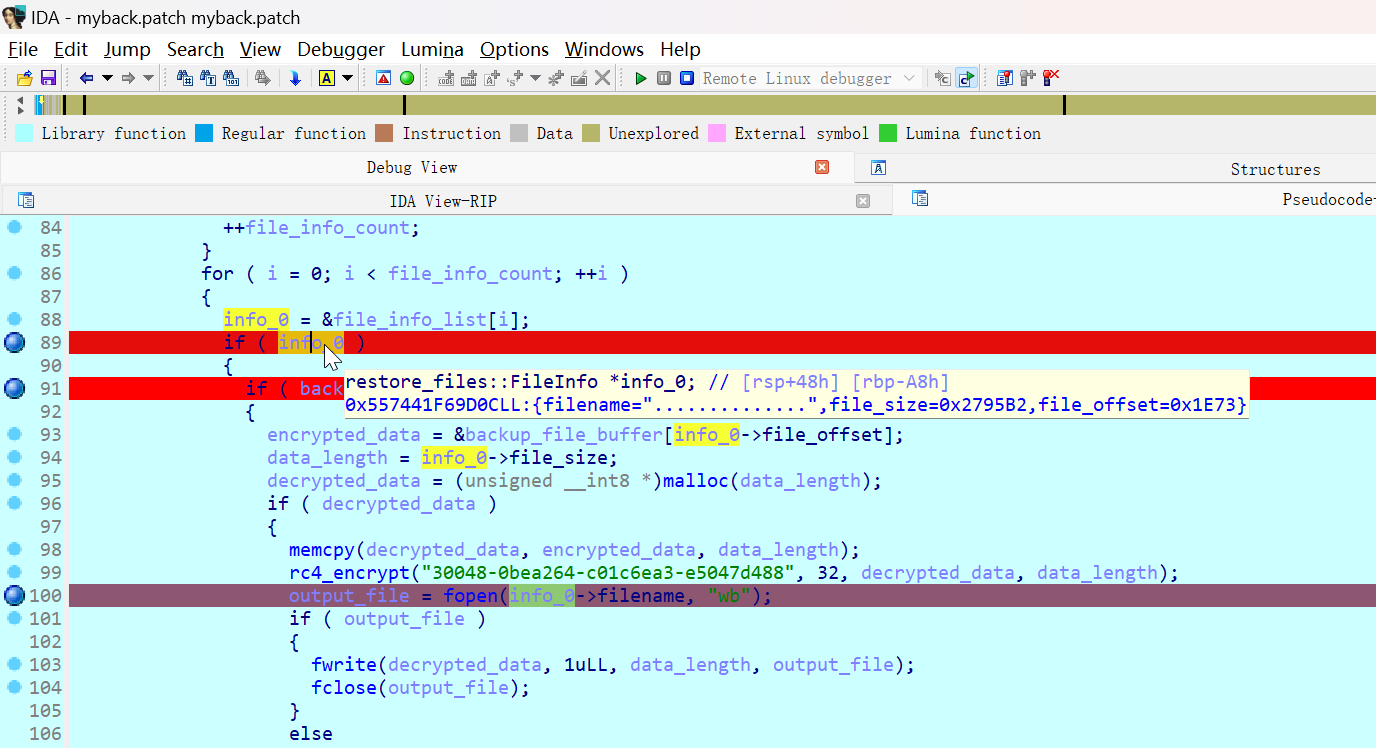Click the Lumina function green legend swatch
Viewport: 1376px width, 748px height.
pyautogui.click(x=888, y=133)
